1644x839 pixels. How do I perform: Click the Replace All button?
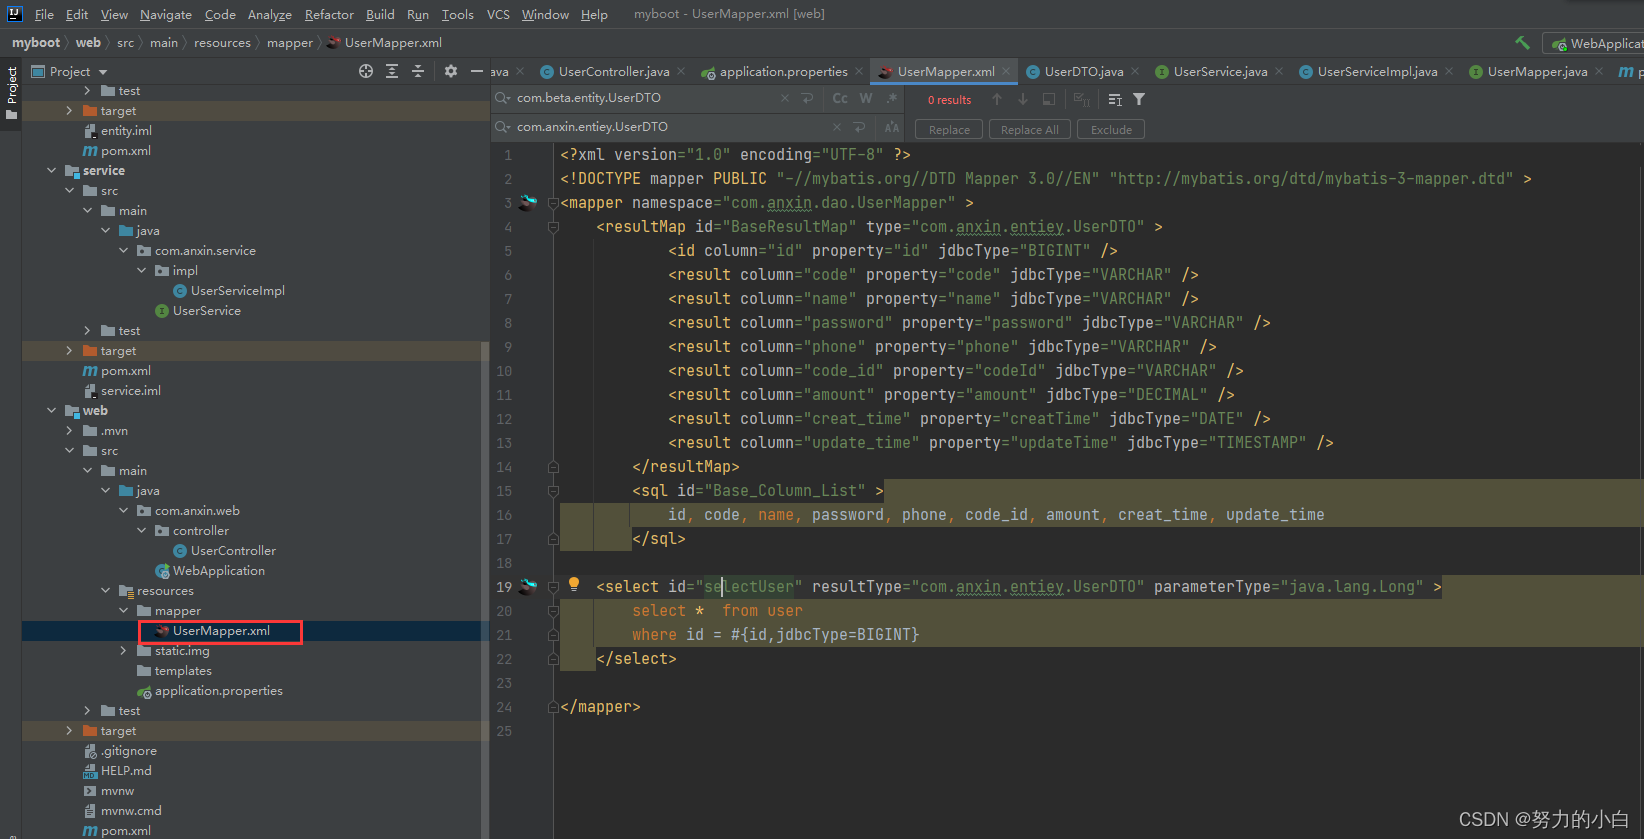coord(1030,130)
